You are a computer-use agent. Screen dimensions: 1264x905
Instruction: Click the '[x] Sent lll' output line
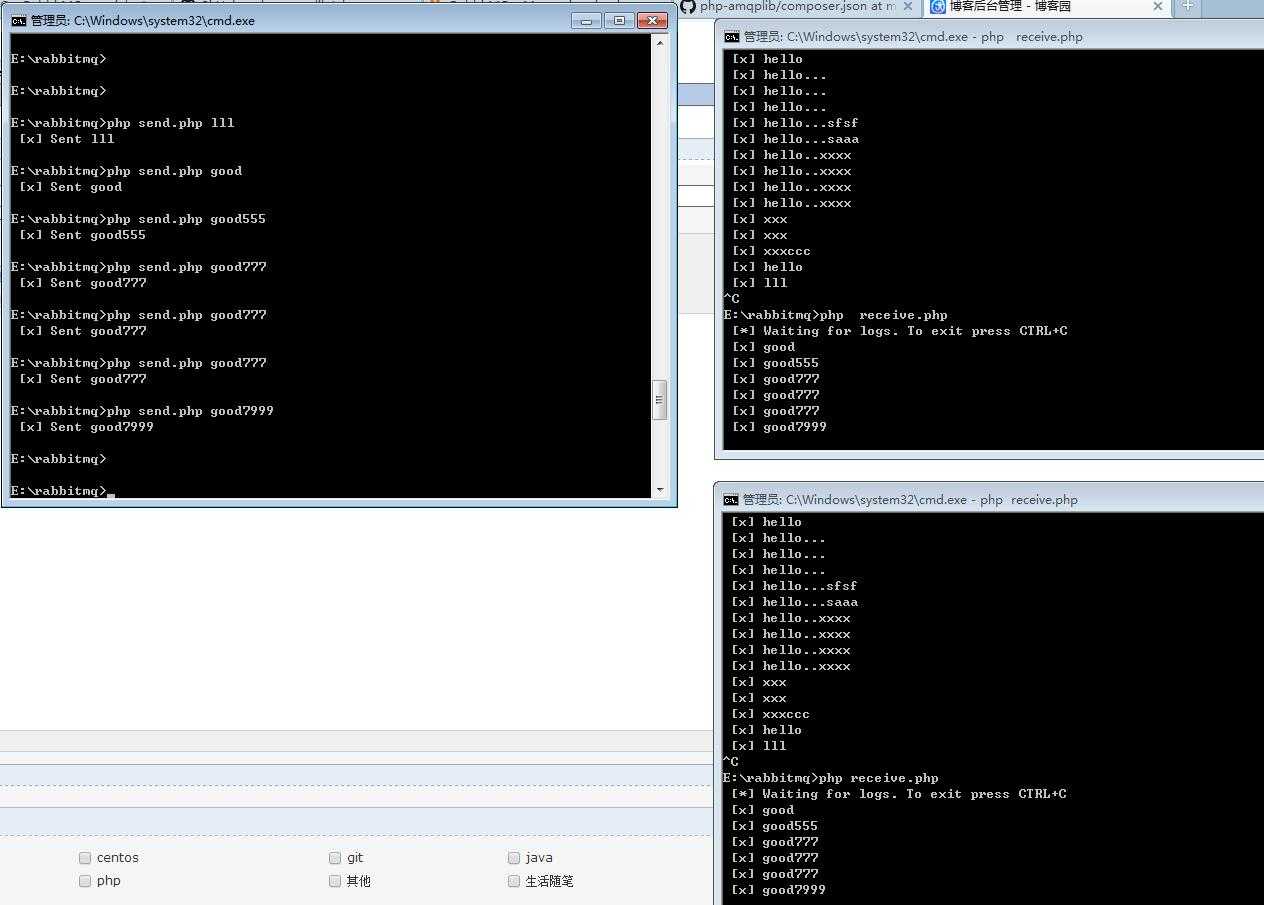pos(66,139)
